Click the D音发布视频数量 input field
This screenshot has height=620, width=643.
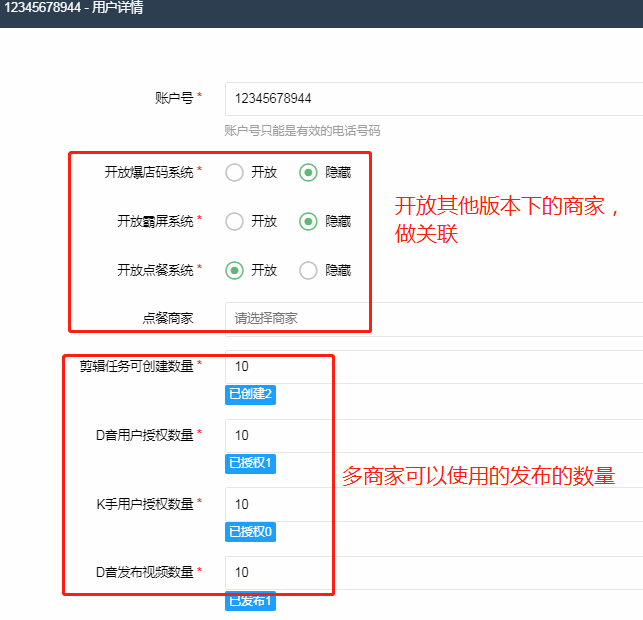coord(434,572)
